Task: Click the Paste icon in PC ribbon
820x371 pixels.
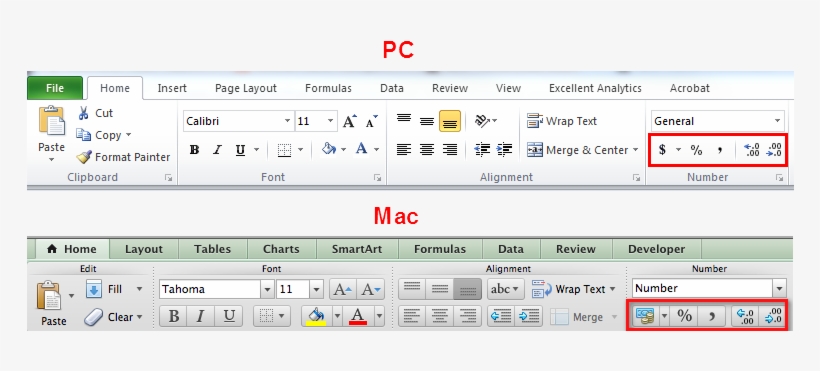Action: coord(51,121)
